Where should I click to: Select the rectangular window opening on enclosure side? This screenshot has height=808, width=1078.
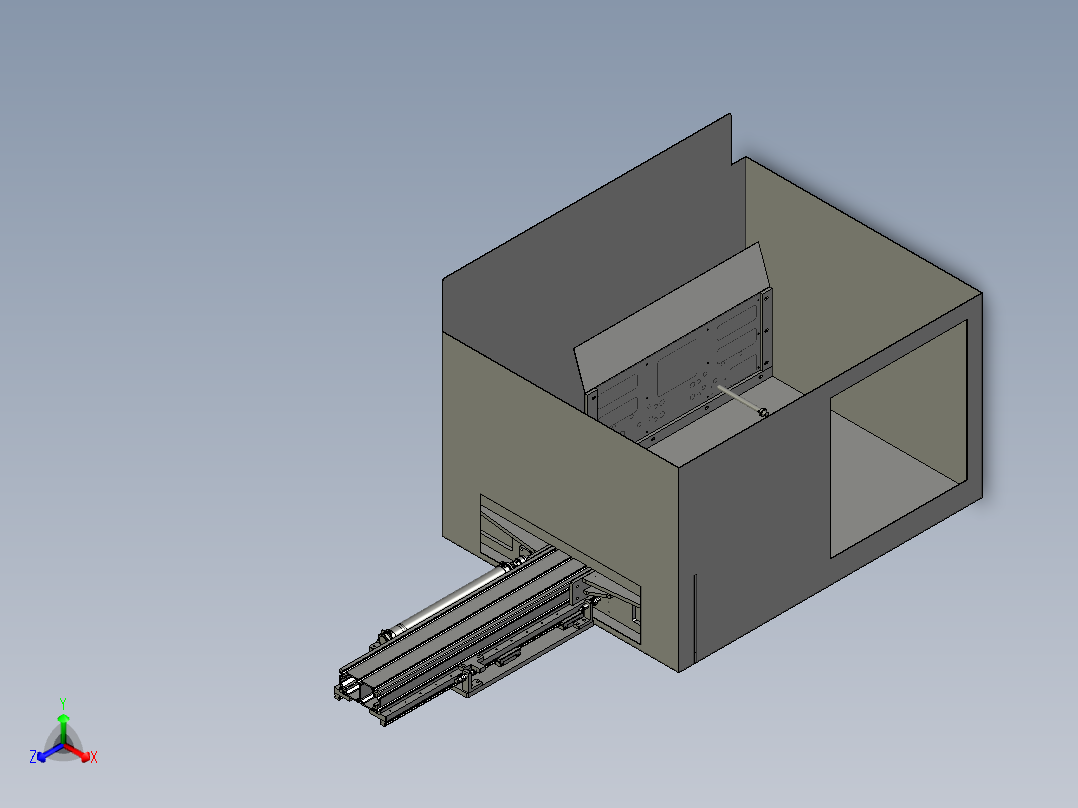coord(899,437)
